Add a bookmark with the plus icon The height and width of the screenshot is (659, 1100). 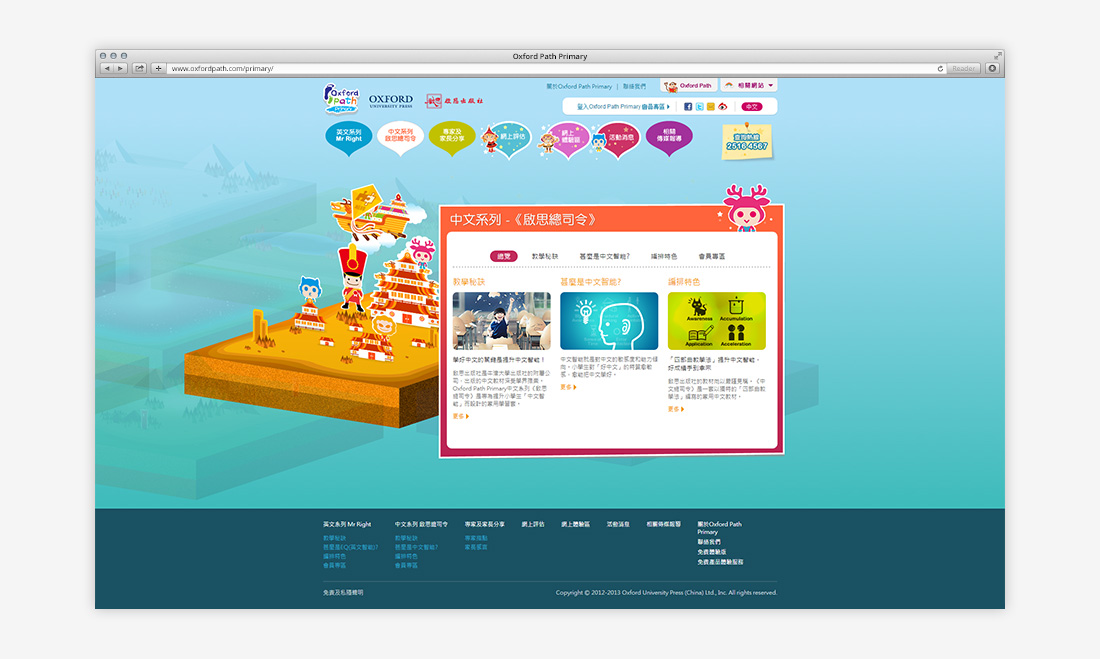pos(159,68)
